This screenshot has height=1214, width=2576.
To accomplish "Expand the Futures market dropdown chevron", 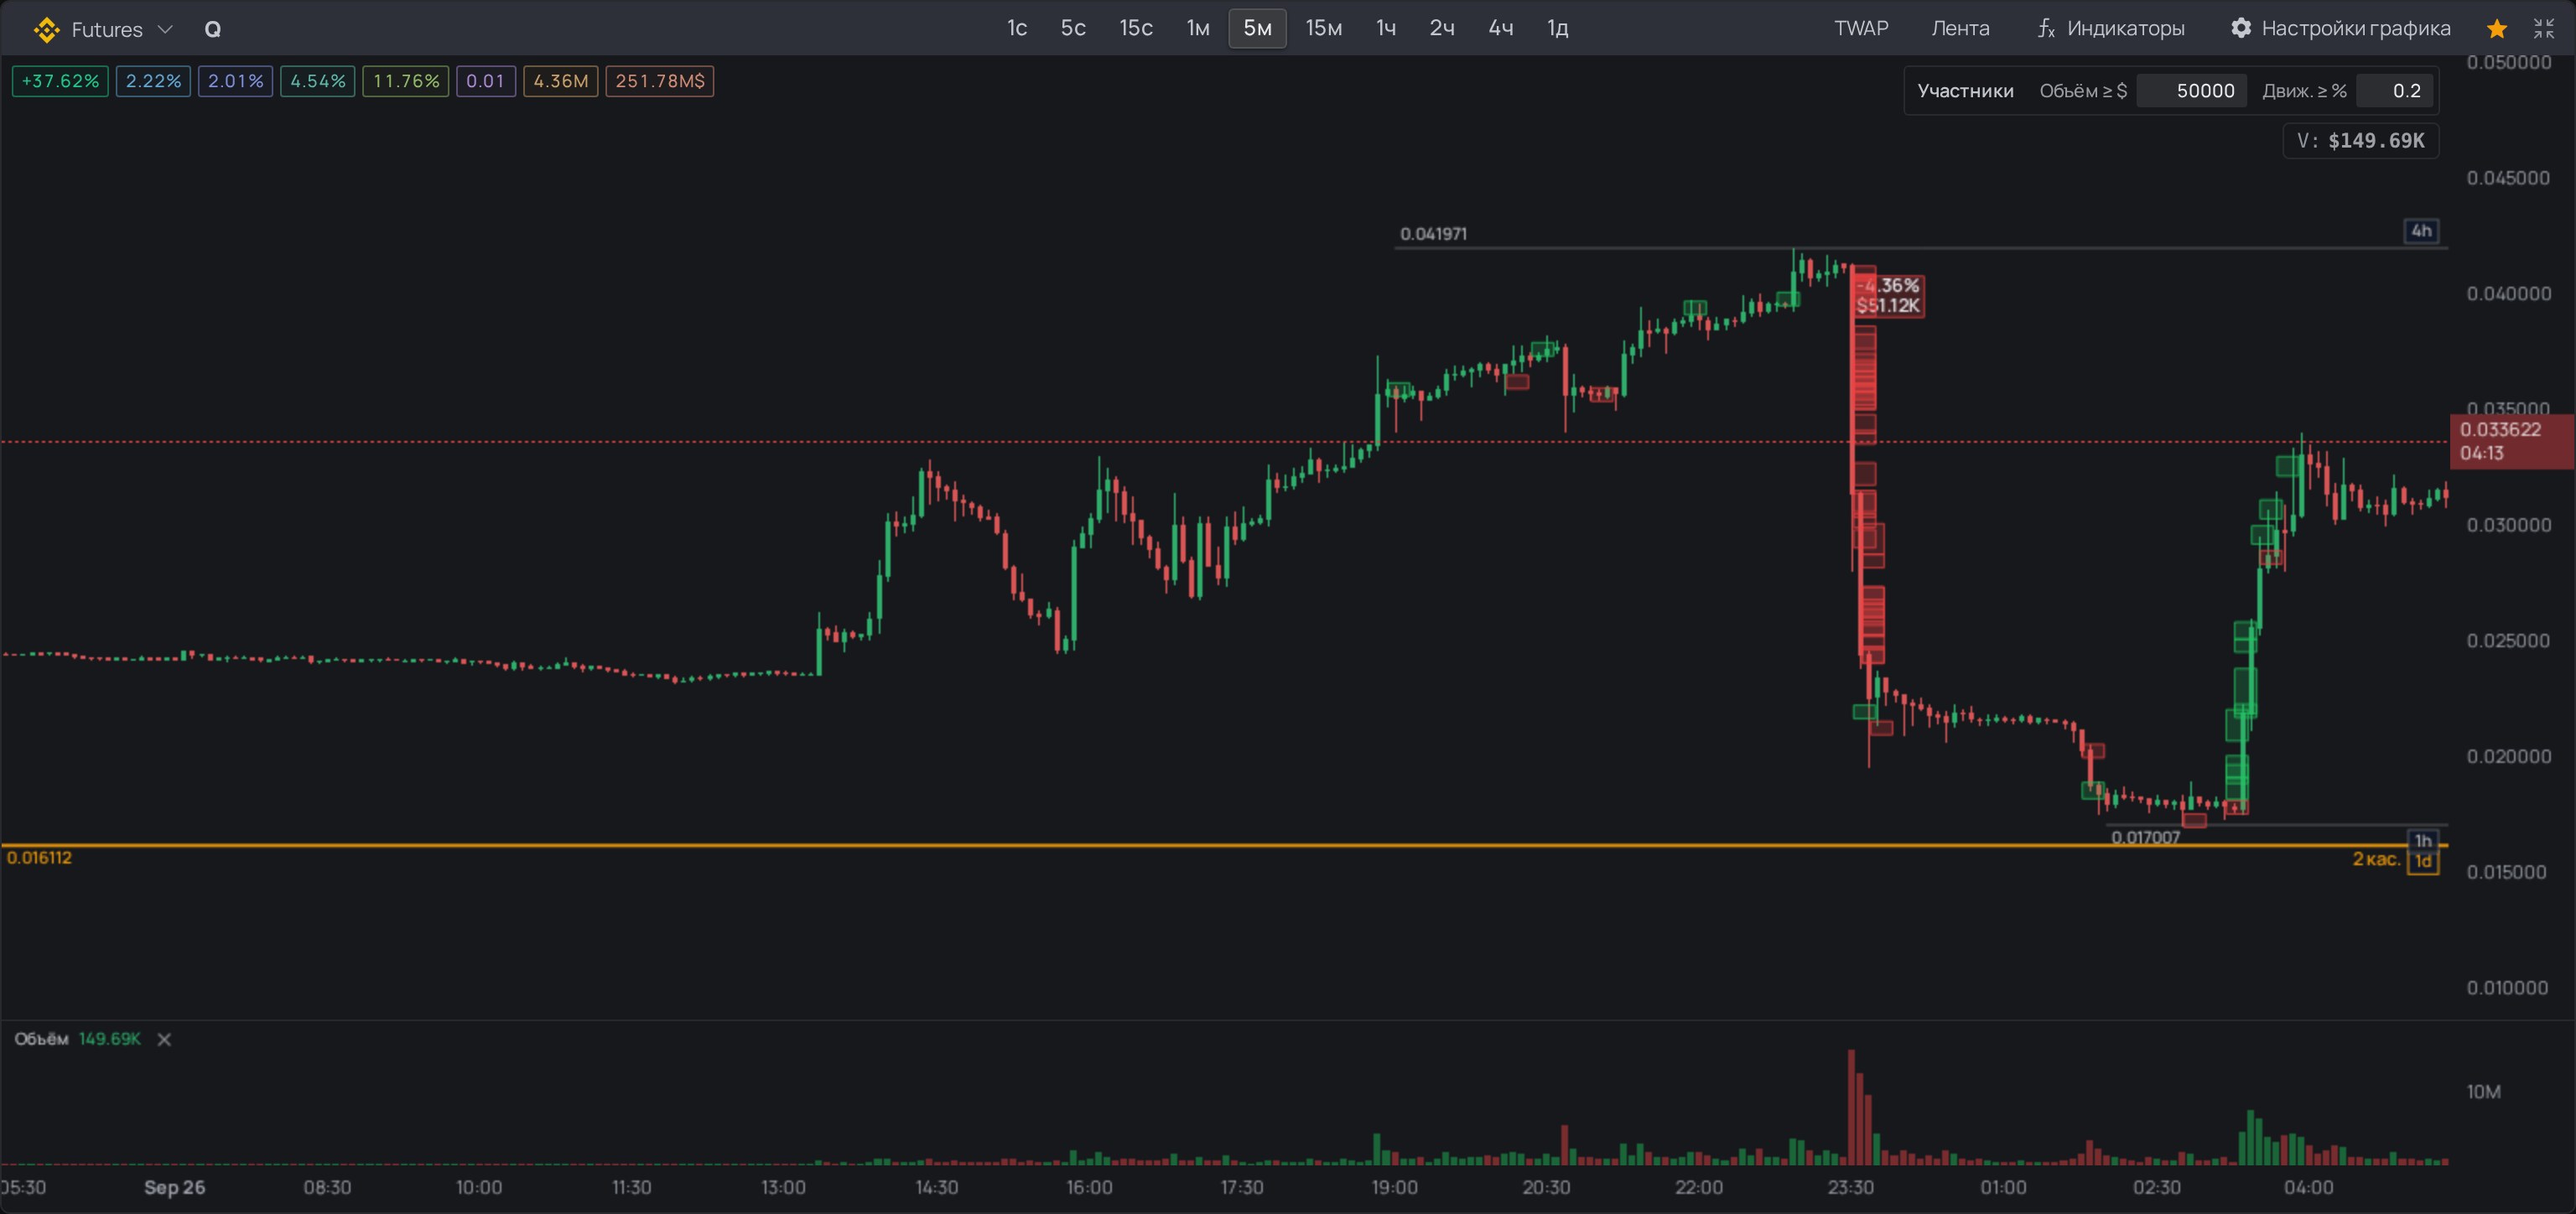I will (166, 29).
